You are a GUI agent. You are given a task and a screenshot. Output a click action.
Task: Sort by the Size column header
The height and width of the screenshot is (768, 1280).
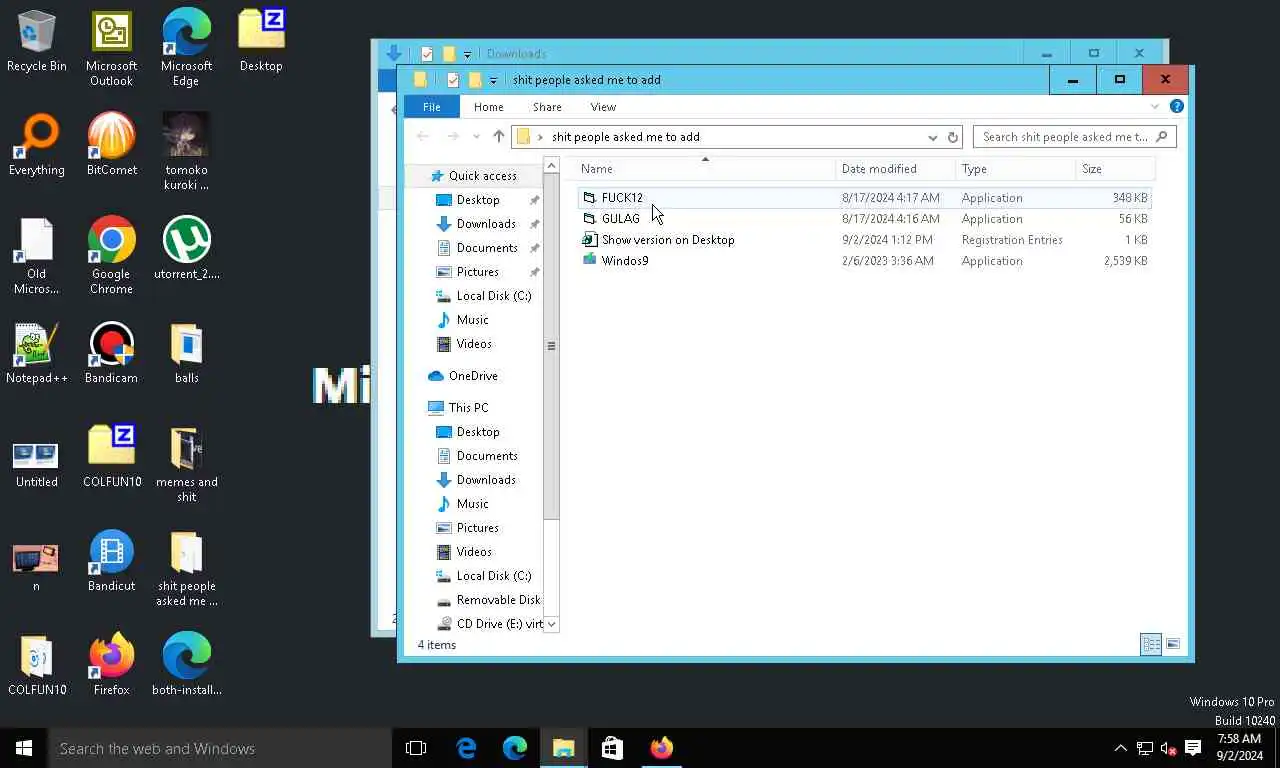pyautogui.click(x=1115, y=169)
